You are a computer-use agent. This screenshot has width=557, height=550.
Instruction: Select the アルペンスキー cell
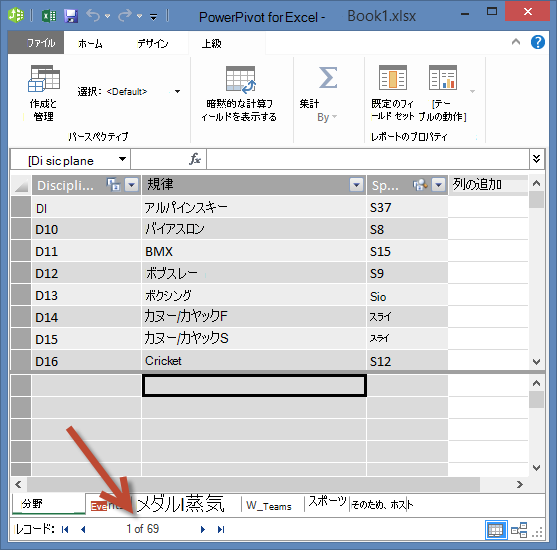tap(254, 207)
